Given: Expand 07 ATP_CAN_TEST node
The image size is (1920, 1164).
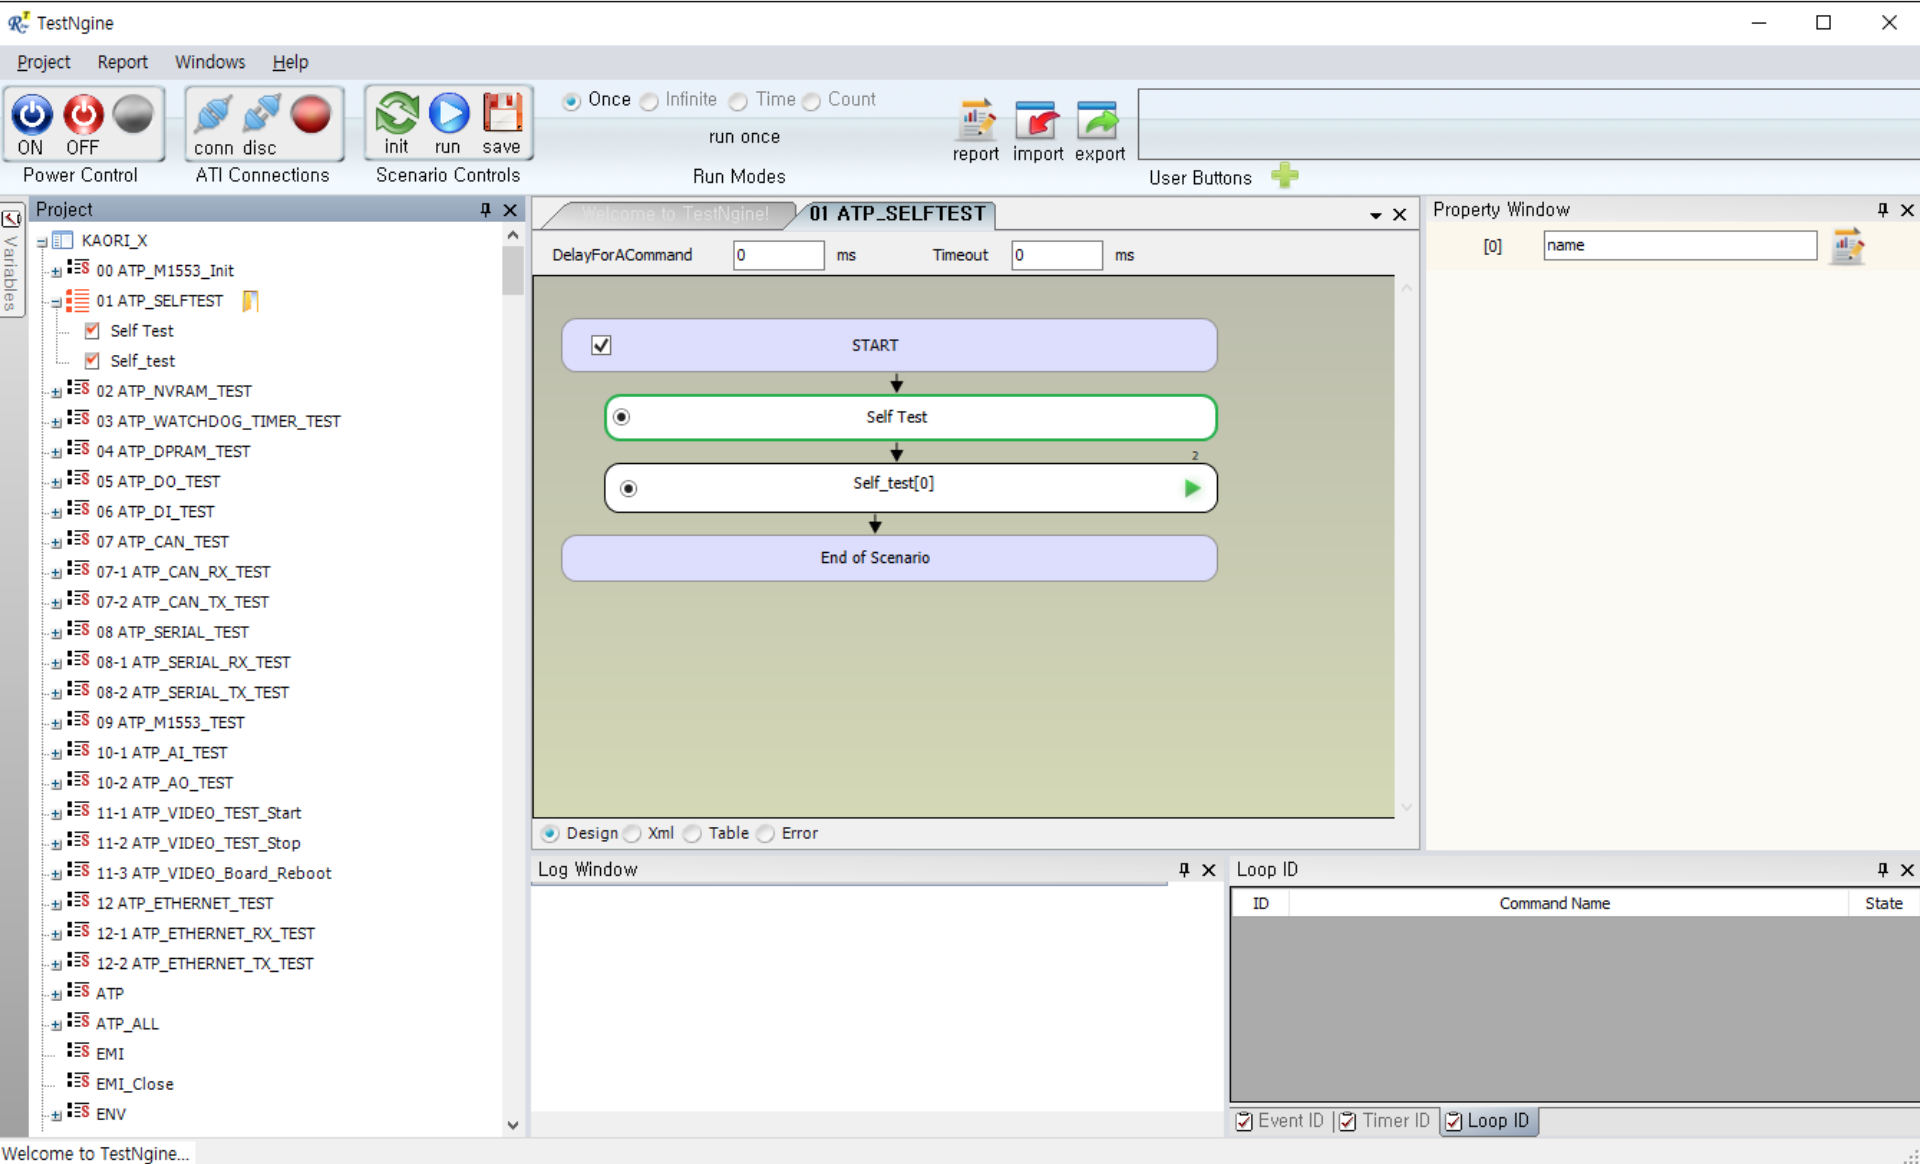Looking at the screenshot, I should [x=56, y=543].
